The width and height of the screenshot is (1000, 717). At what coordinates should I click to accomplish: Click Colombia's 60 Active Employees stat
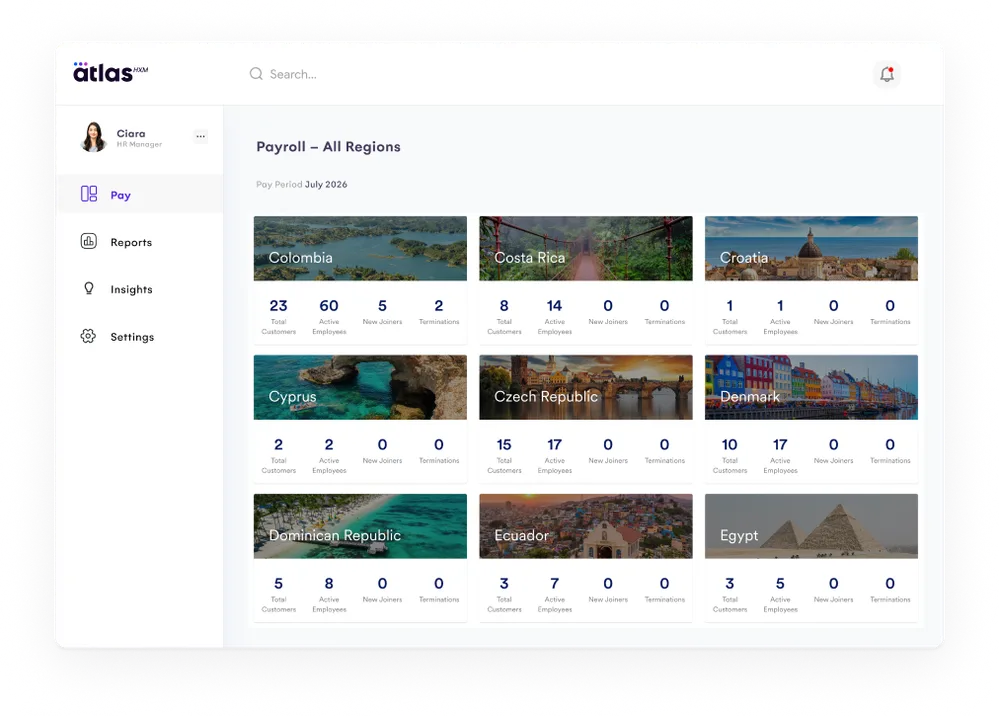point(329,316)
